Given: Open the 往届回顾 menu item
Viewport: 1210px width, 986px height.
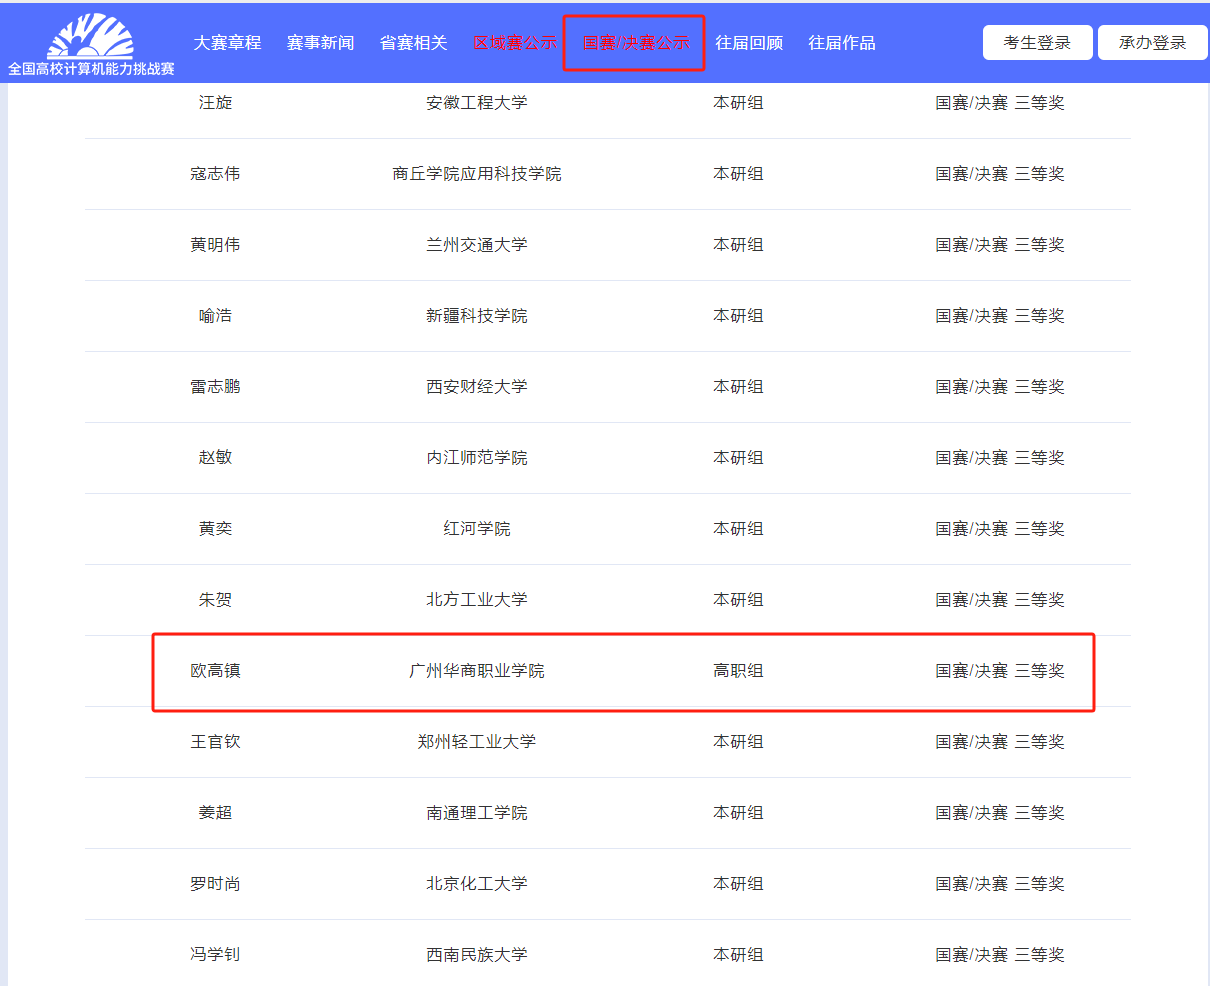Looking at the screenshot, I should coord(748,43).
